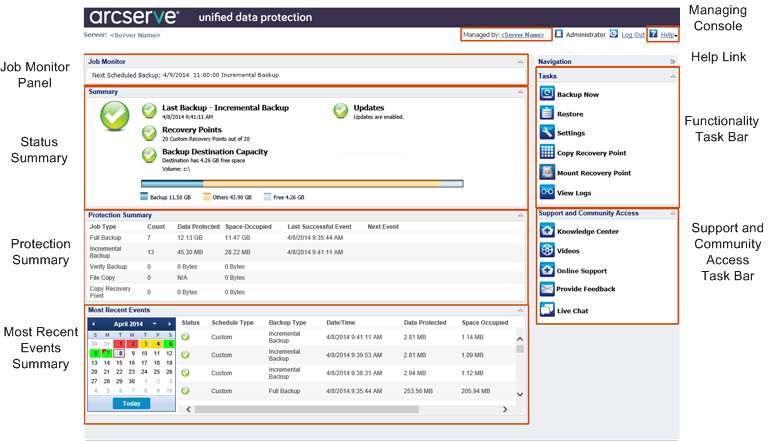This screenshot has width=769, height=441.
Task: Select April 8 on the calendar
Action: [119, 352]
